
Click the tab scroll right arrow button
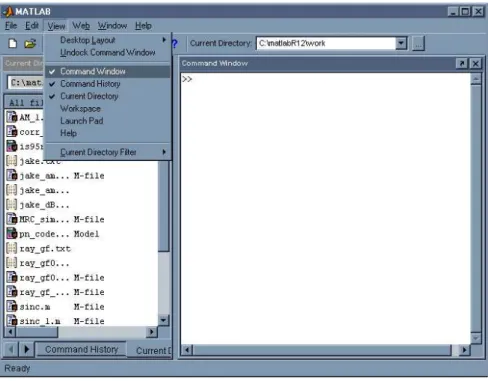pyautogui.click(x=26, y=349)
